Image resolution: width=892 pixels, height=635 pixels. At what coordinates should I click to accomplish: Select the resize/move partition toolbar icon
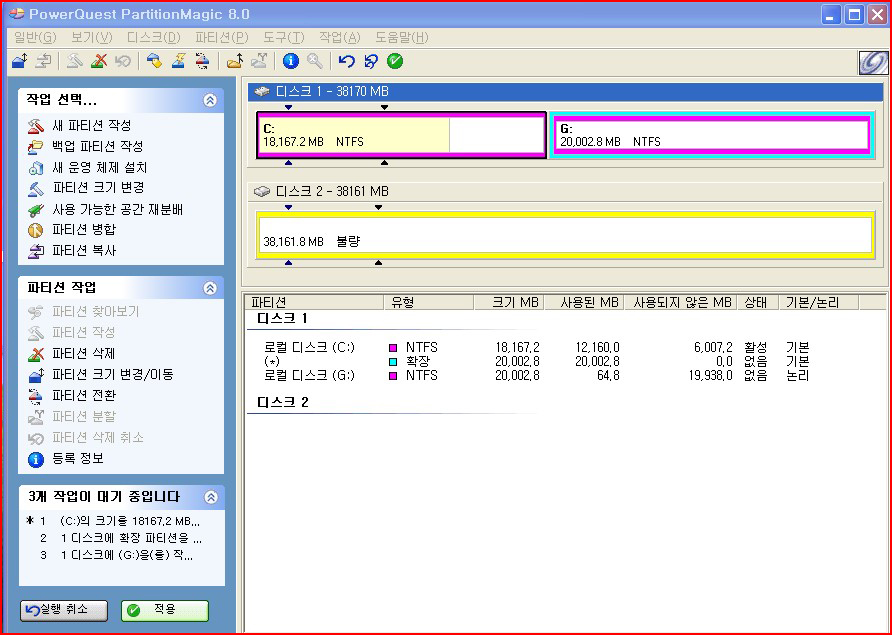coord(20,61)
